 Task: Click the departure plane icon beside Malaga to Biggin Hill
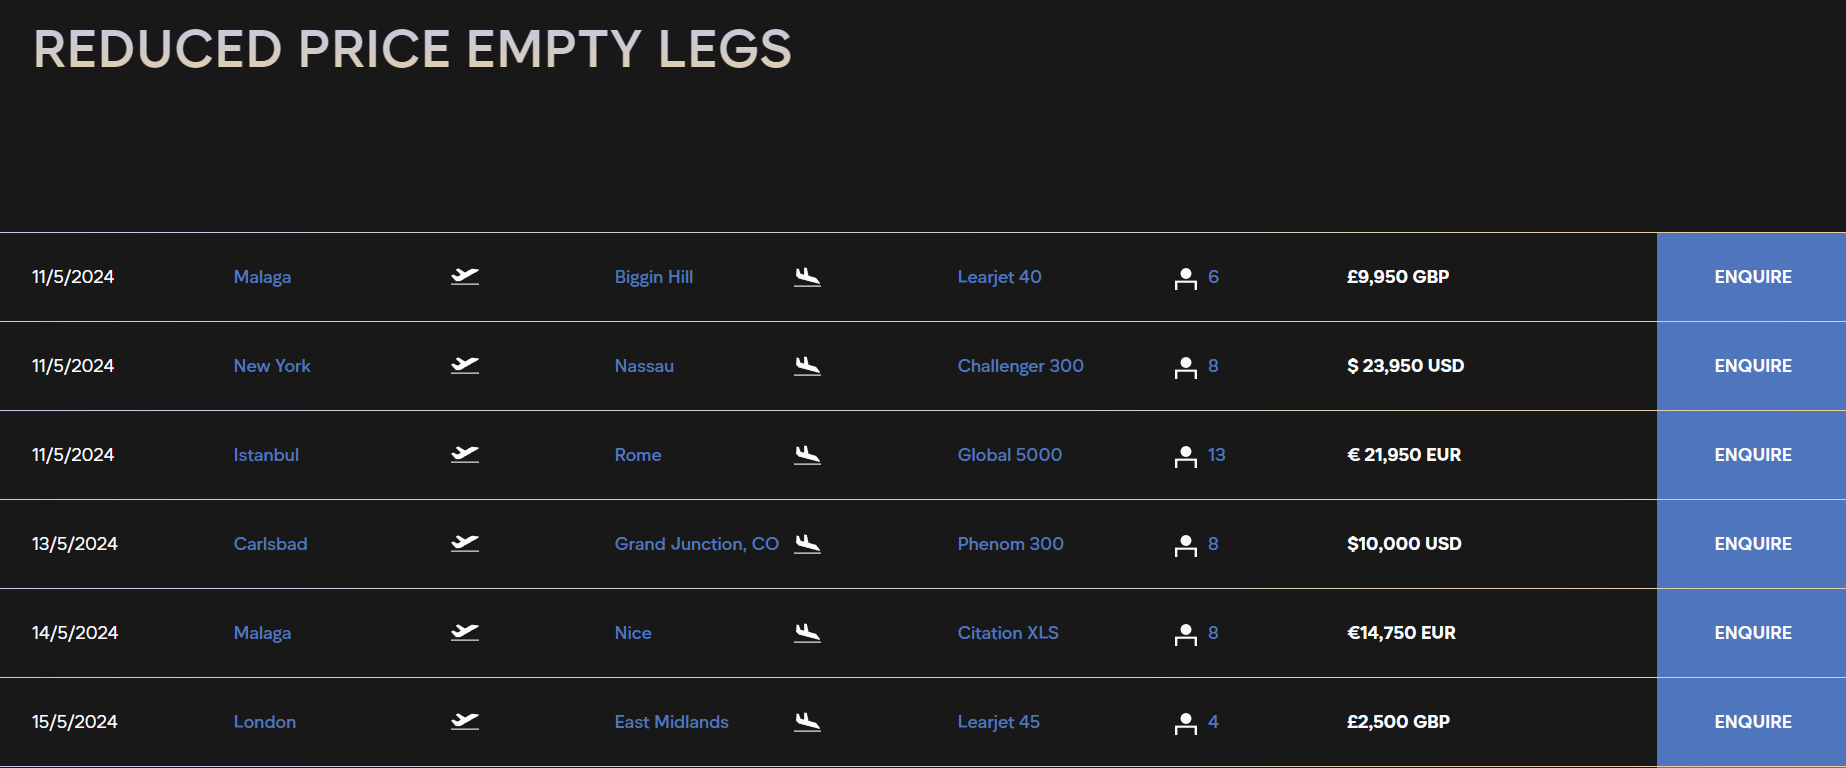click(x=465, y=277)
